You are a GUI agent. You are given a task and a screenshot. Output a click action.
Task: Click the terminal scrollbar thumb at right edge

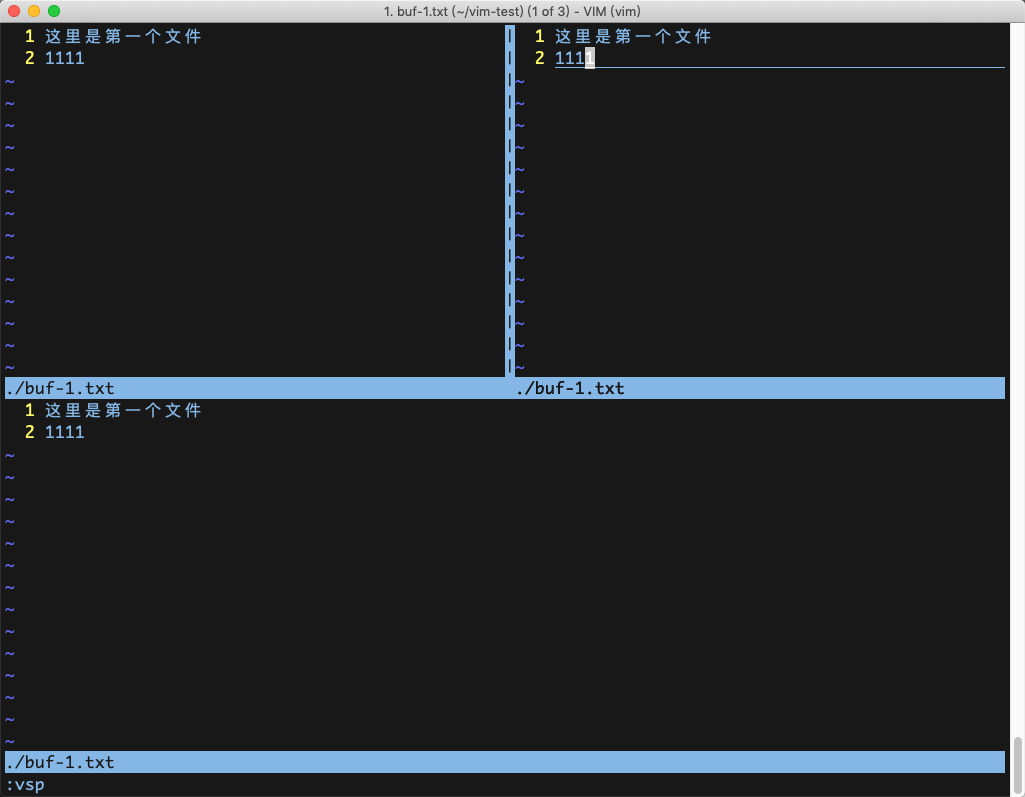pyautogui.click(x=1018, y=763)
